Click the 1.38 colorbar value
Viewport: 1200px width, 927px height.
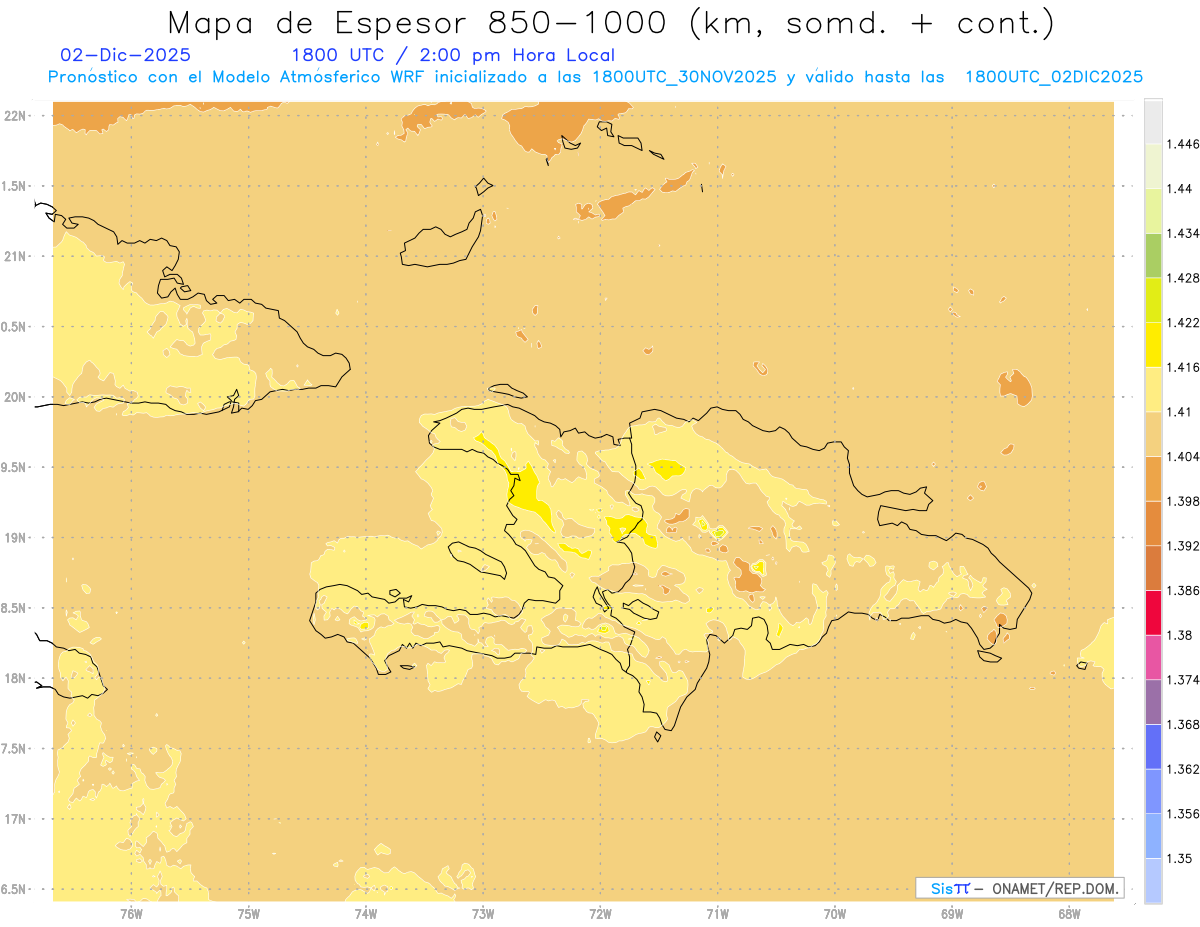[x=1180, y=635]
